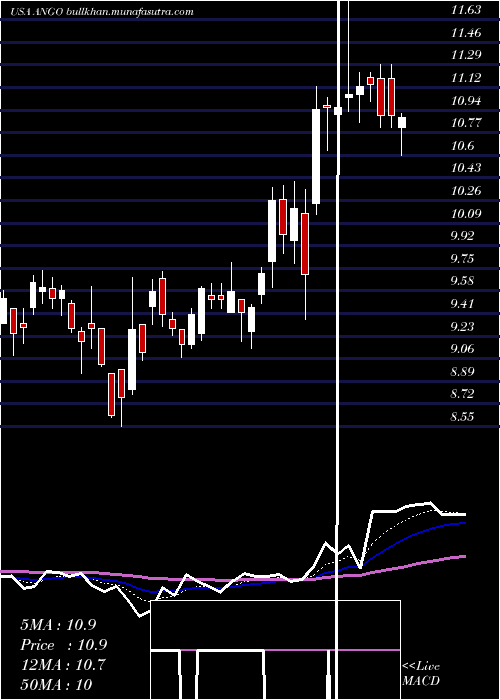Select the 8.72 price axis label
This screenshot has width=500, height=700.
[x=462, y=394]
